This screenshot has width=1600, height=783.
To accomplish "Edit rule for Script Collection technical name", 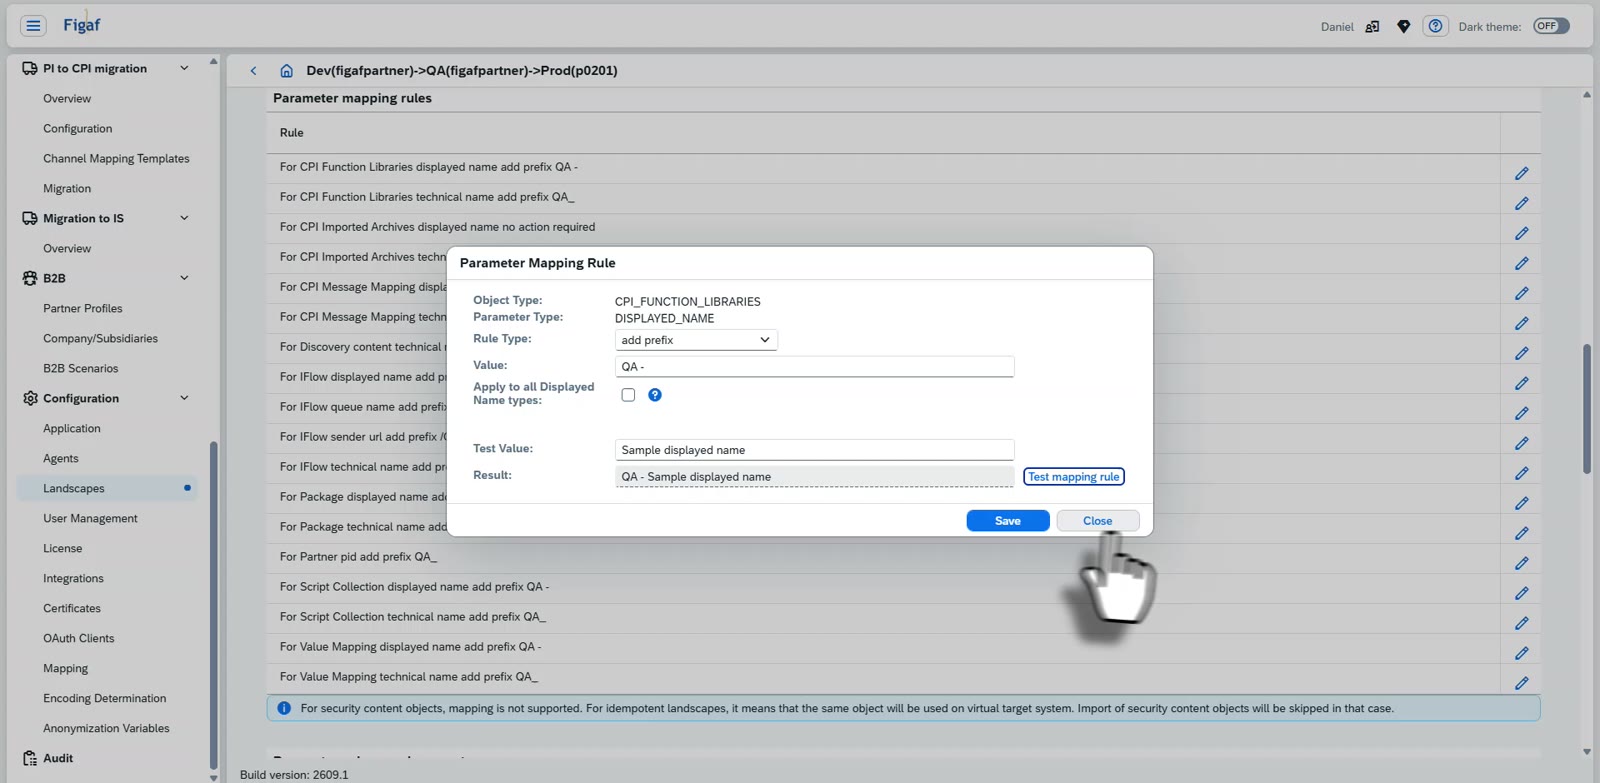I will click(x=1521, y=623).
